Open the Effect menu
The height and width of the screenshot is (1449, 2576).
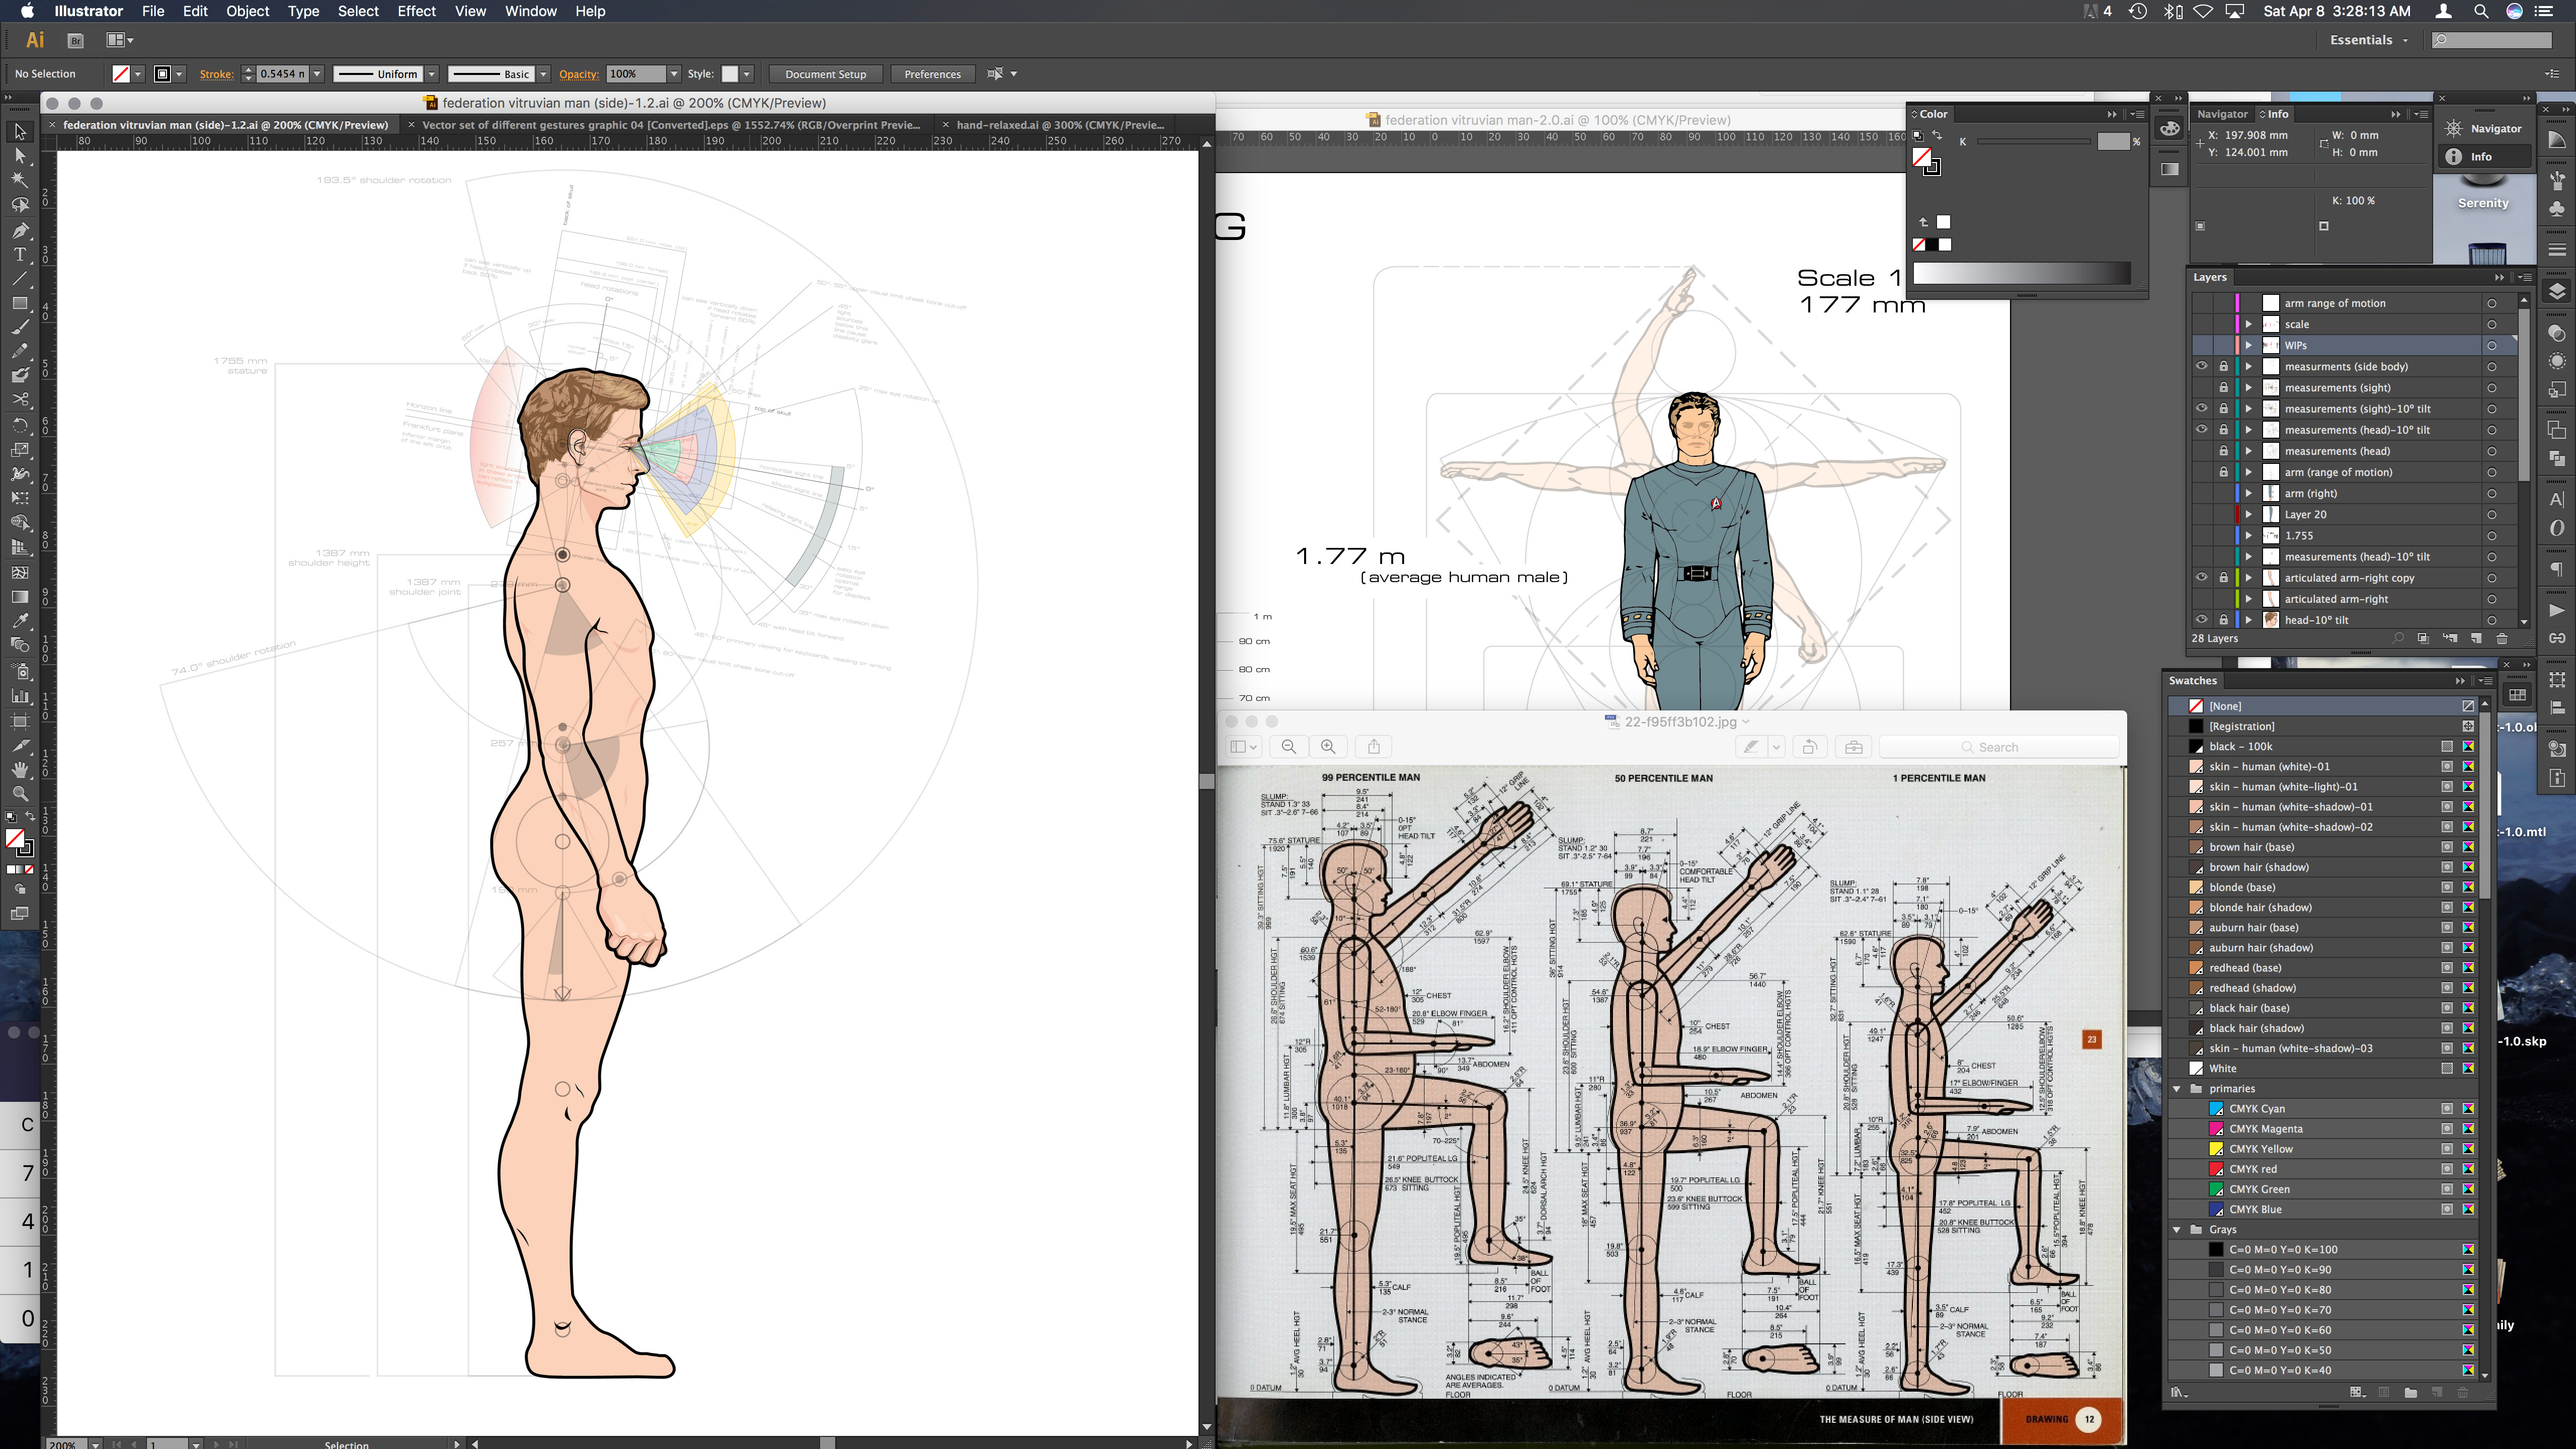coord(416,11)
